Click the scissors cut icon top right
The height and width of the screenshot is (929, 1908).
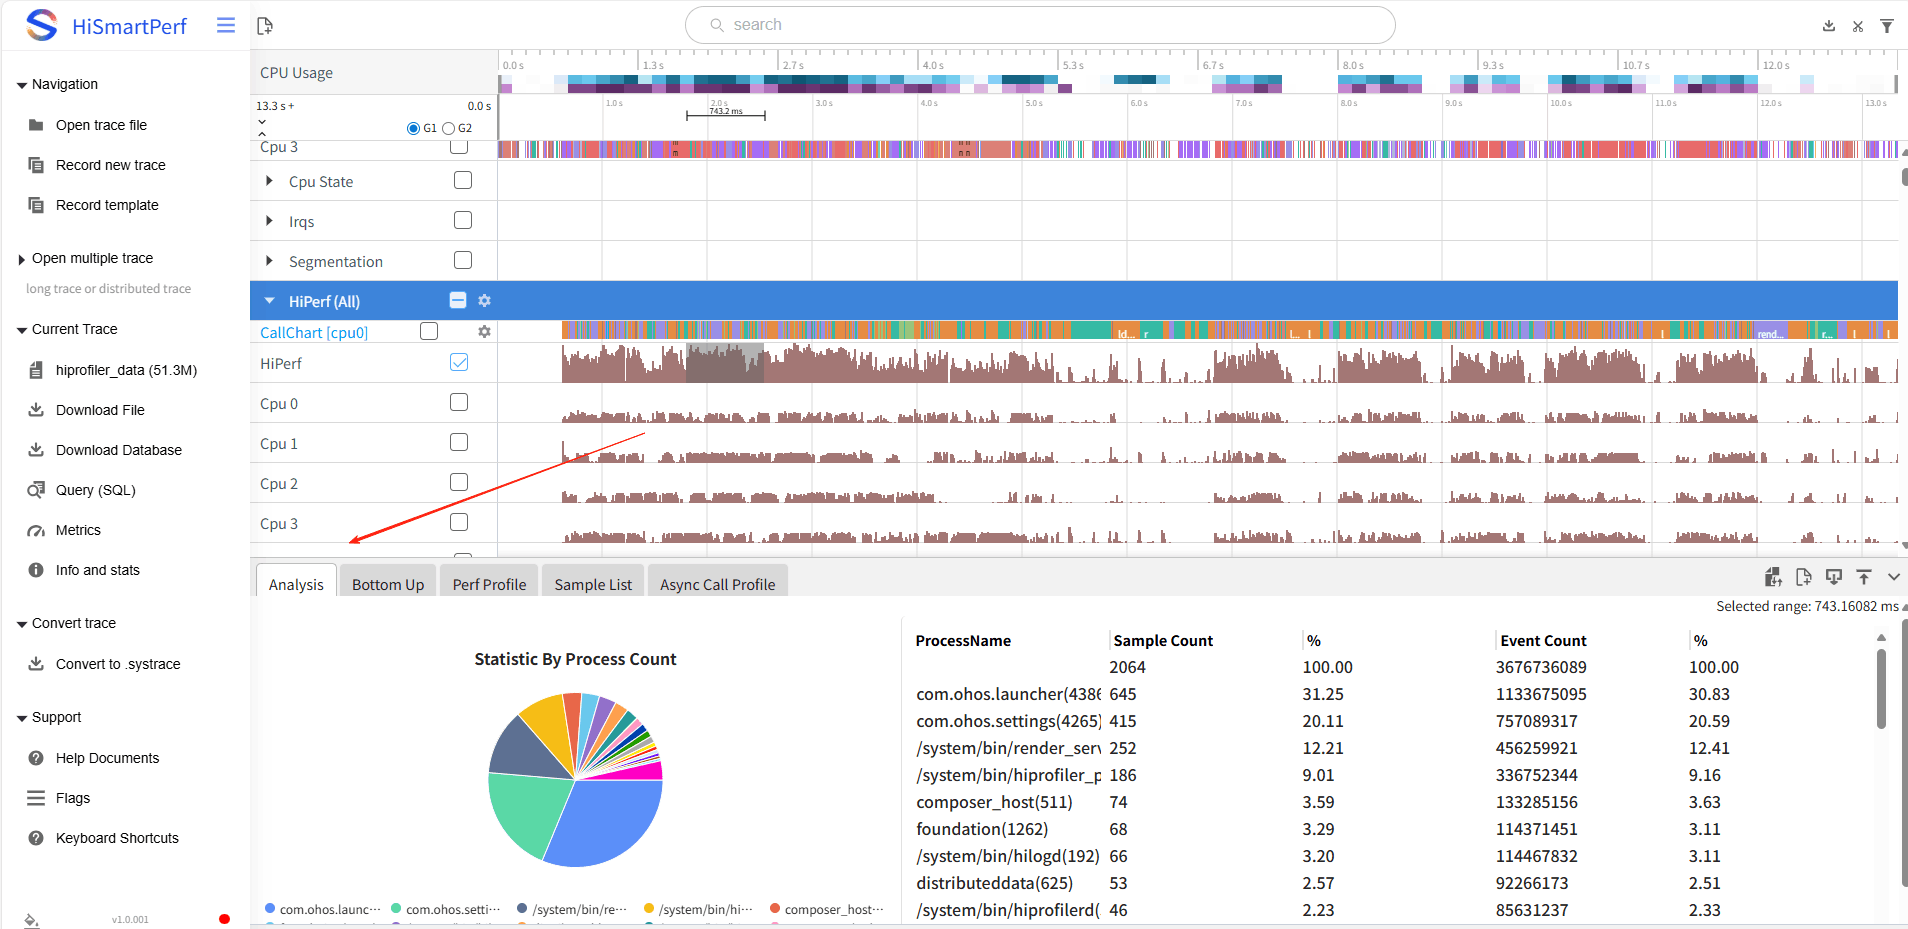1858,26
